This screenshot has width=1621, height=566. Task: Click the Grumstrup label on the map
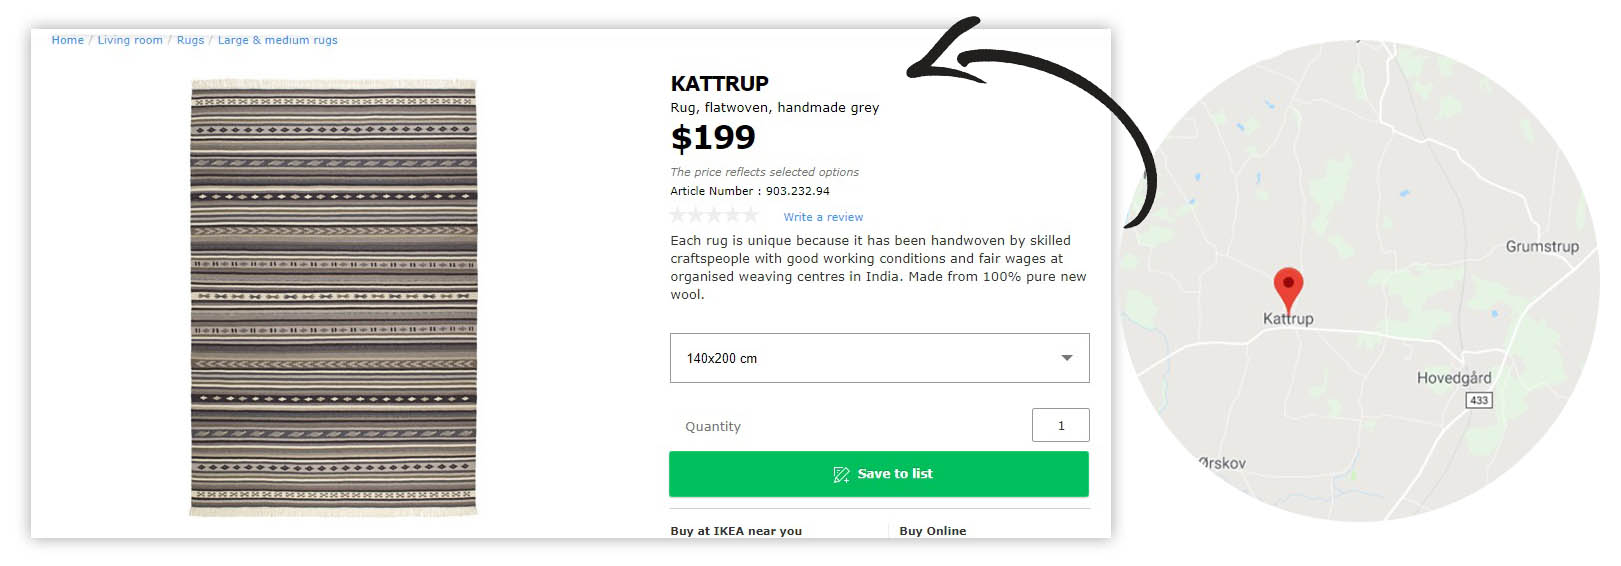click(1542, 247)
